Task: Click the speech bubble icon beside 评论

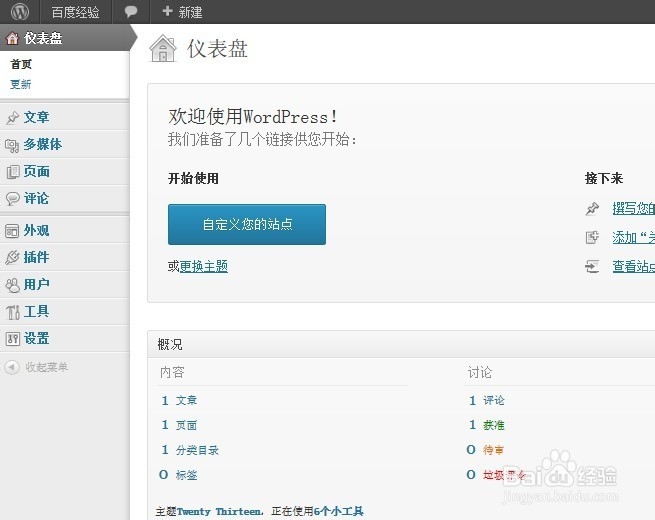Action: coord(13,199)
